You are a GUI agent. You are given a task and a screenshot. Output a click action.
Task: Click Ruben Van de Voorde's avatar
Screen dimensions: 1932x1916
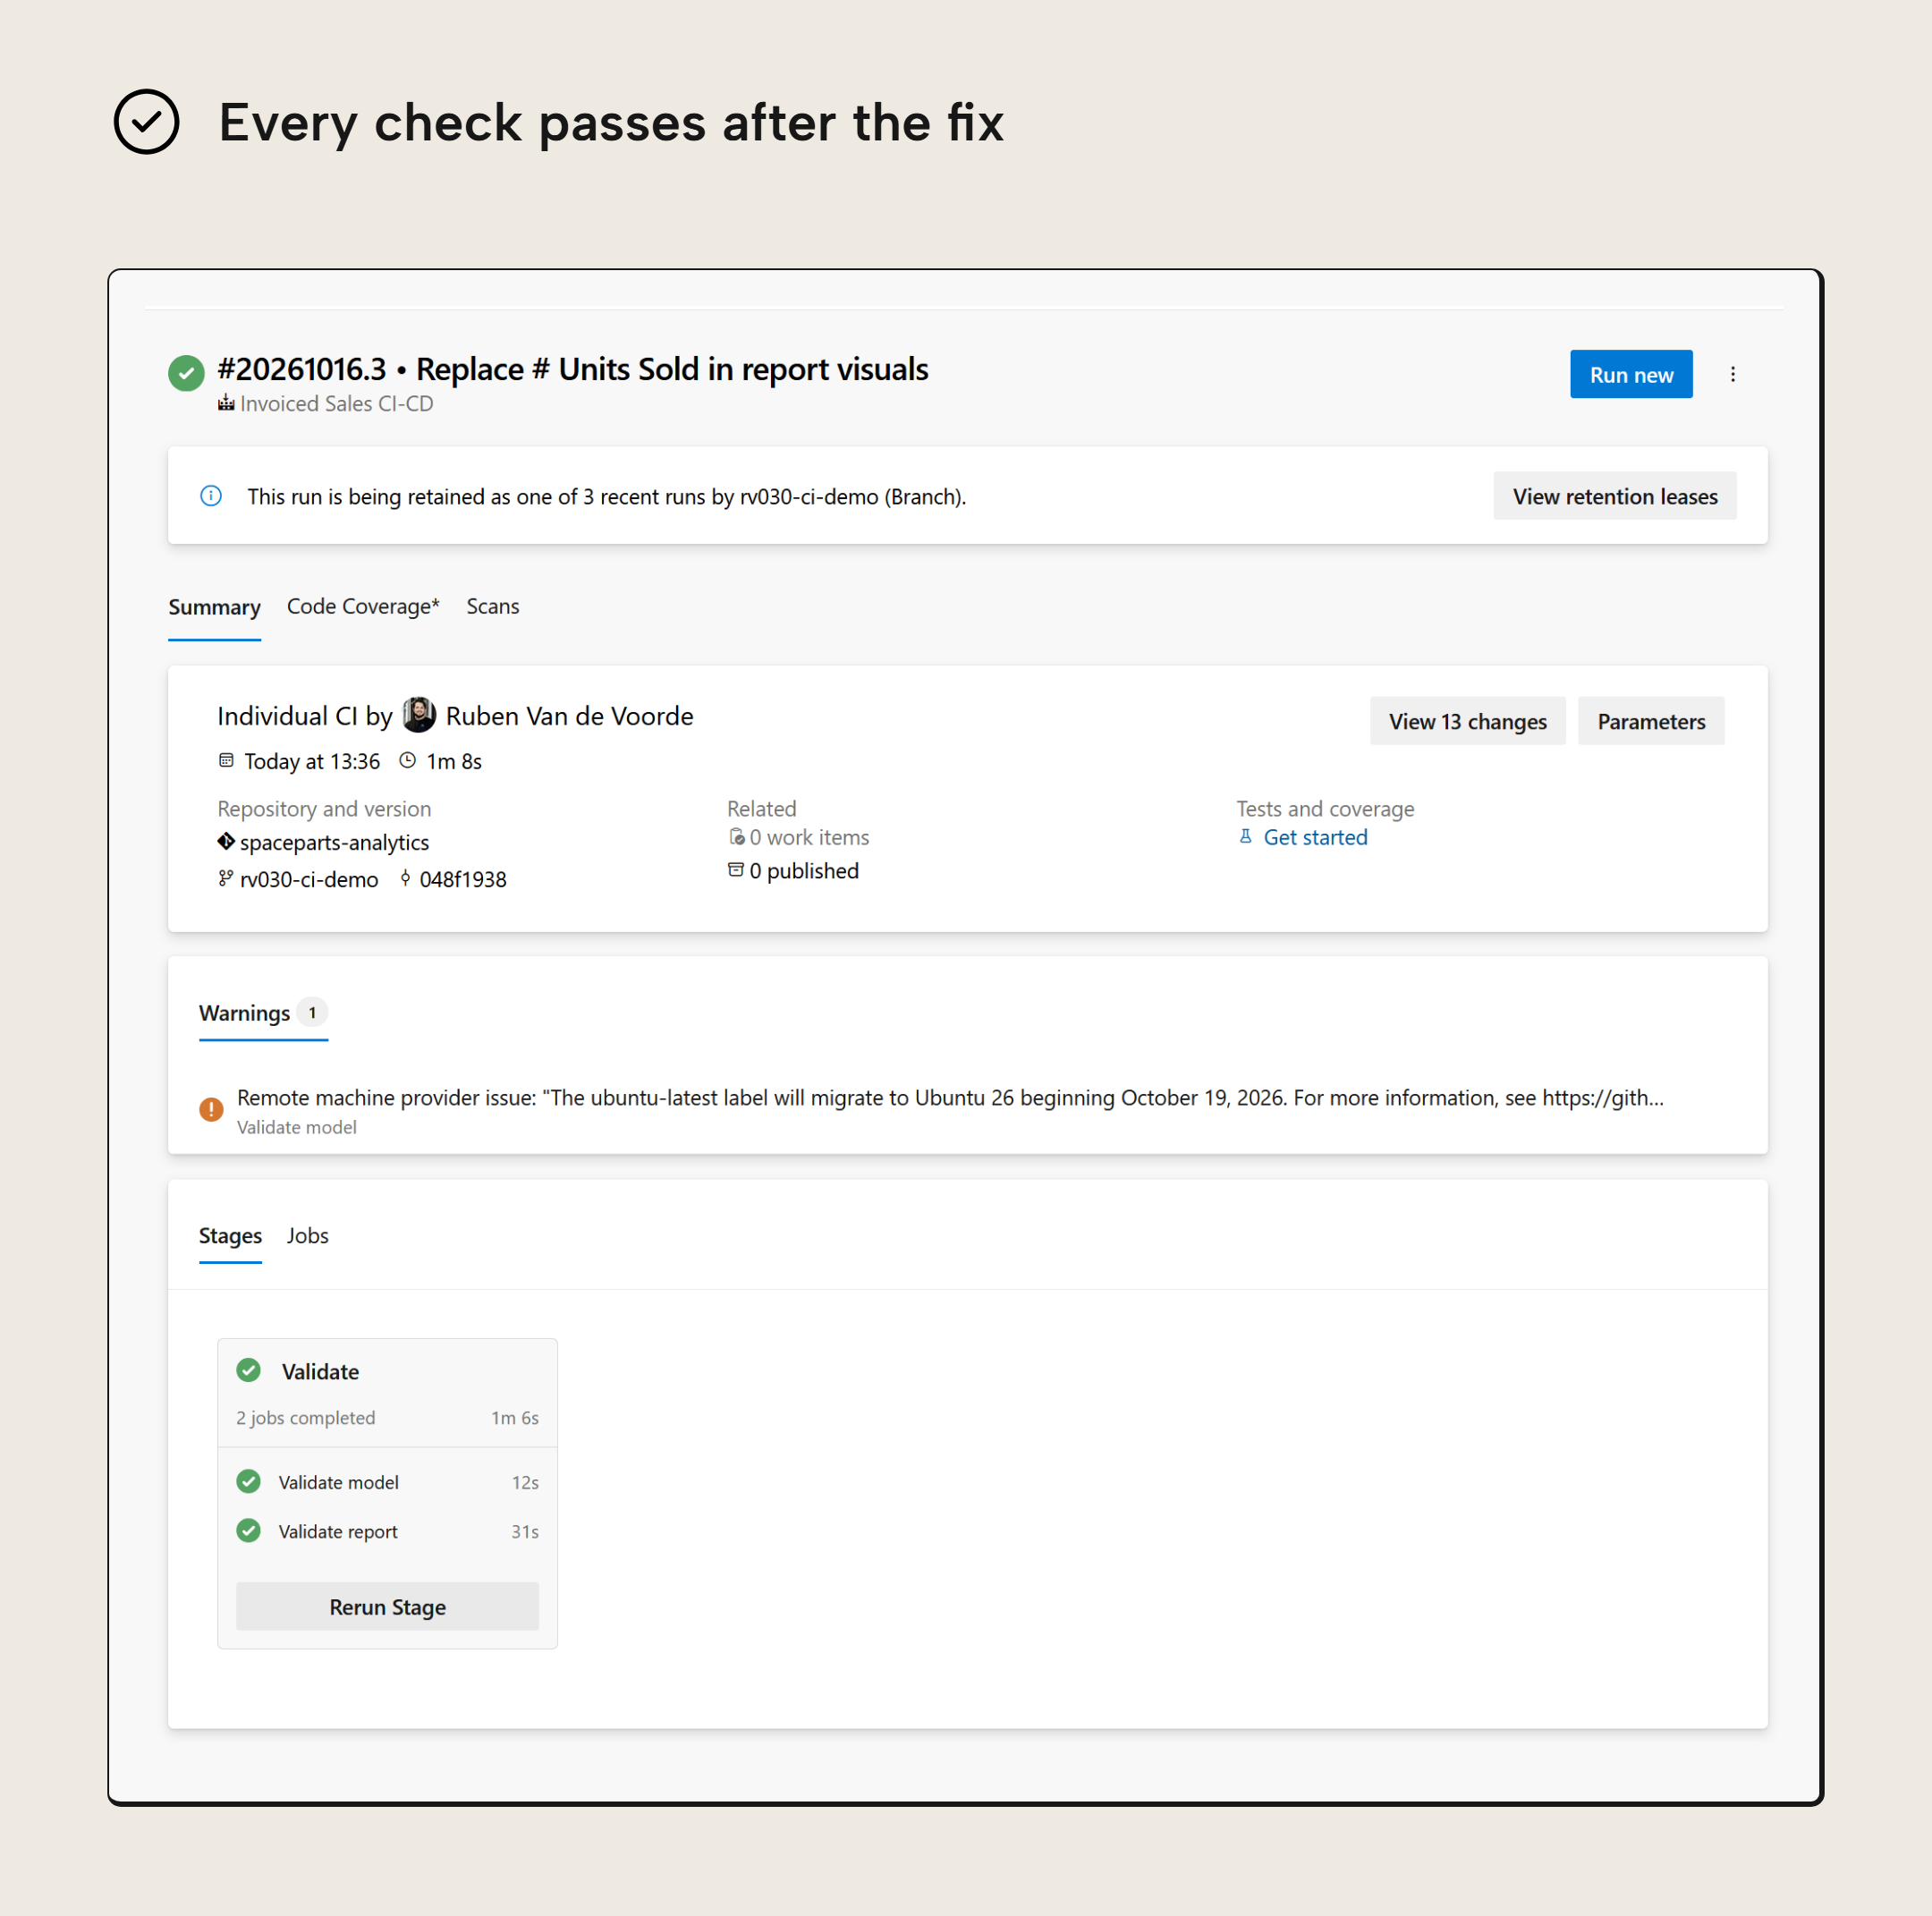tap(419, 715)
